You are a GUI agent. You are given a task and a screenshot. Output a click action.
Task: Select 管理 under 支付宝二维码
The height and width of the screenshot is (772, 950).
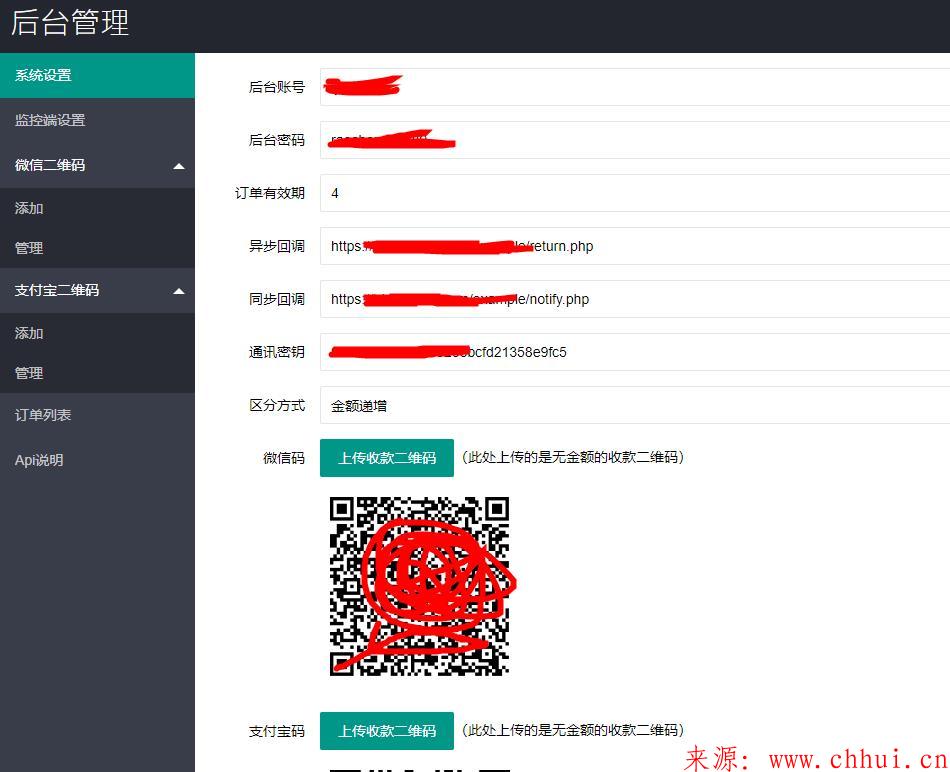(x=97, y=373)
